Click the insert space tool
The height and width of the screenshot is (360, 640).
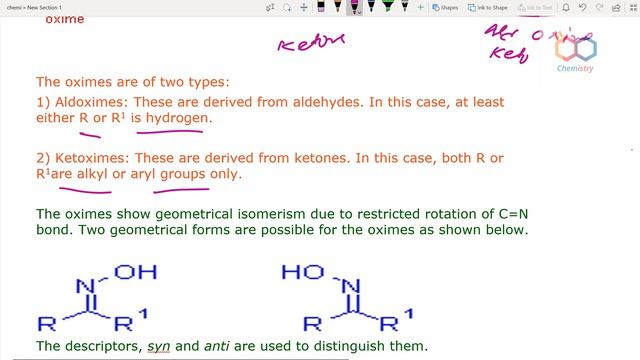pos(304,7)
